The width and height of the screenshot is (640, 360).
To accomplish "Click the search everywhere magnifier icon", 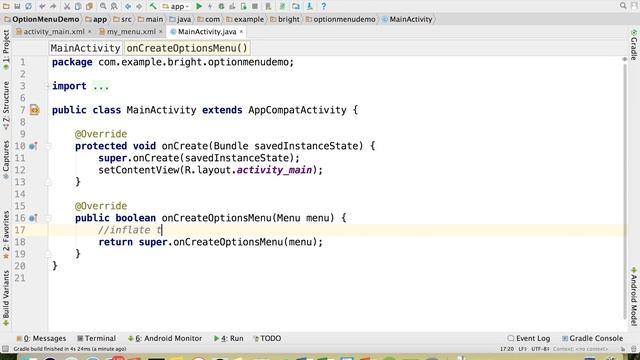I will [623, 6].
